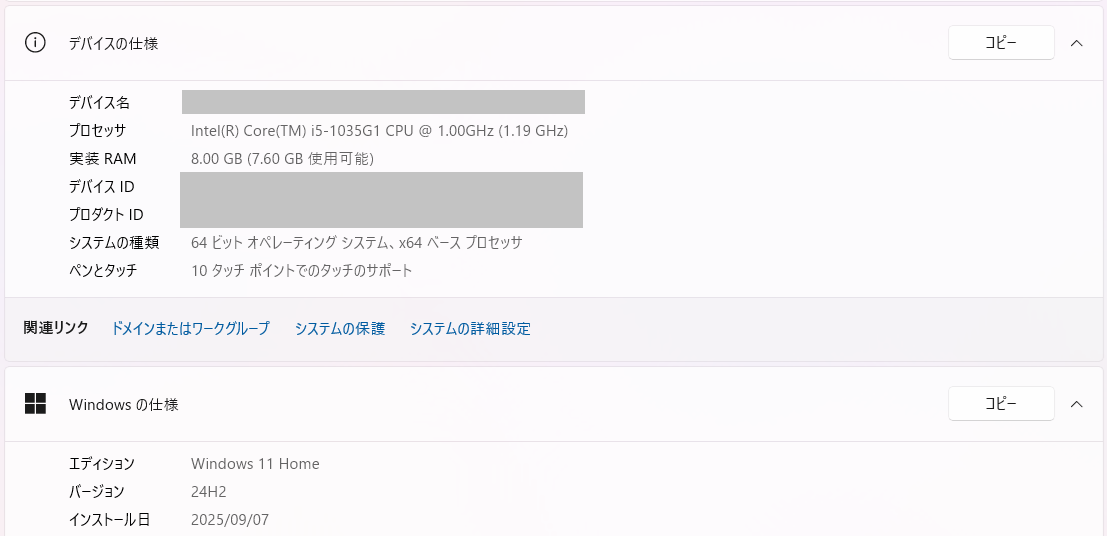Click the Windows の仕様 header title
The image size is (1107, 536).
[x=123, y=405]
